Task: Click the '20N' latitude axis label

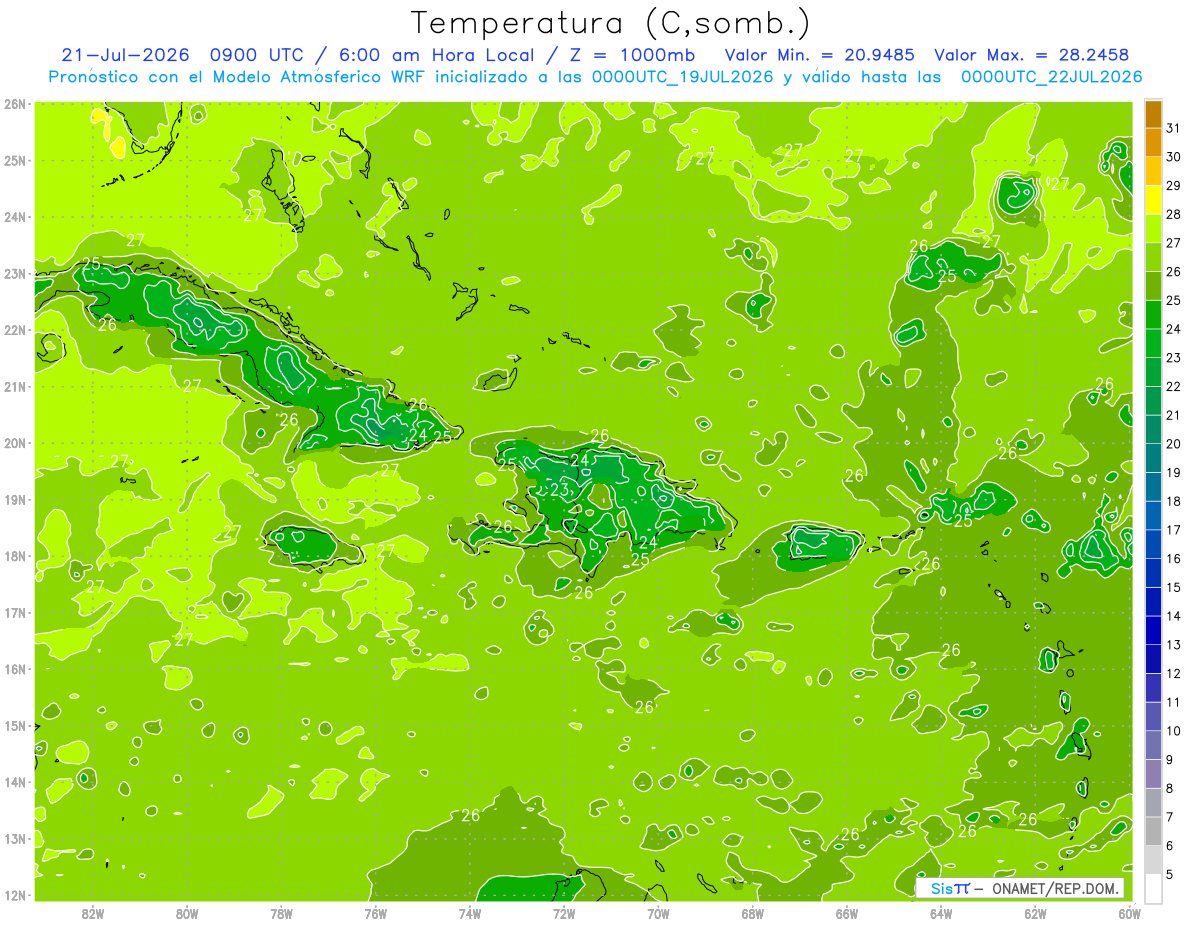Action: (15, 443)
